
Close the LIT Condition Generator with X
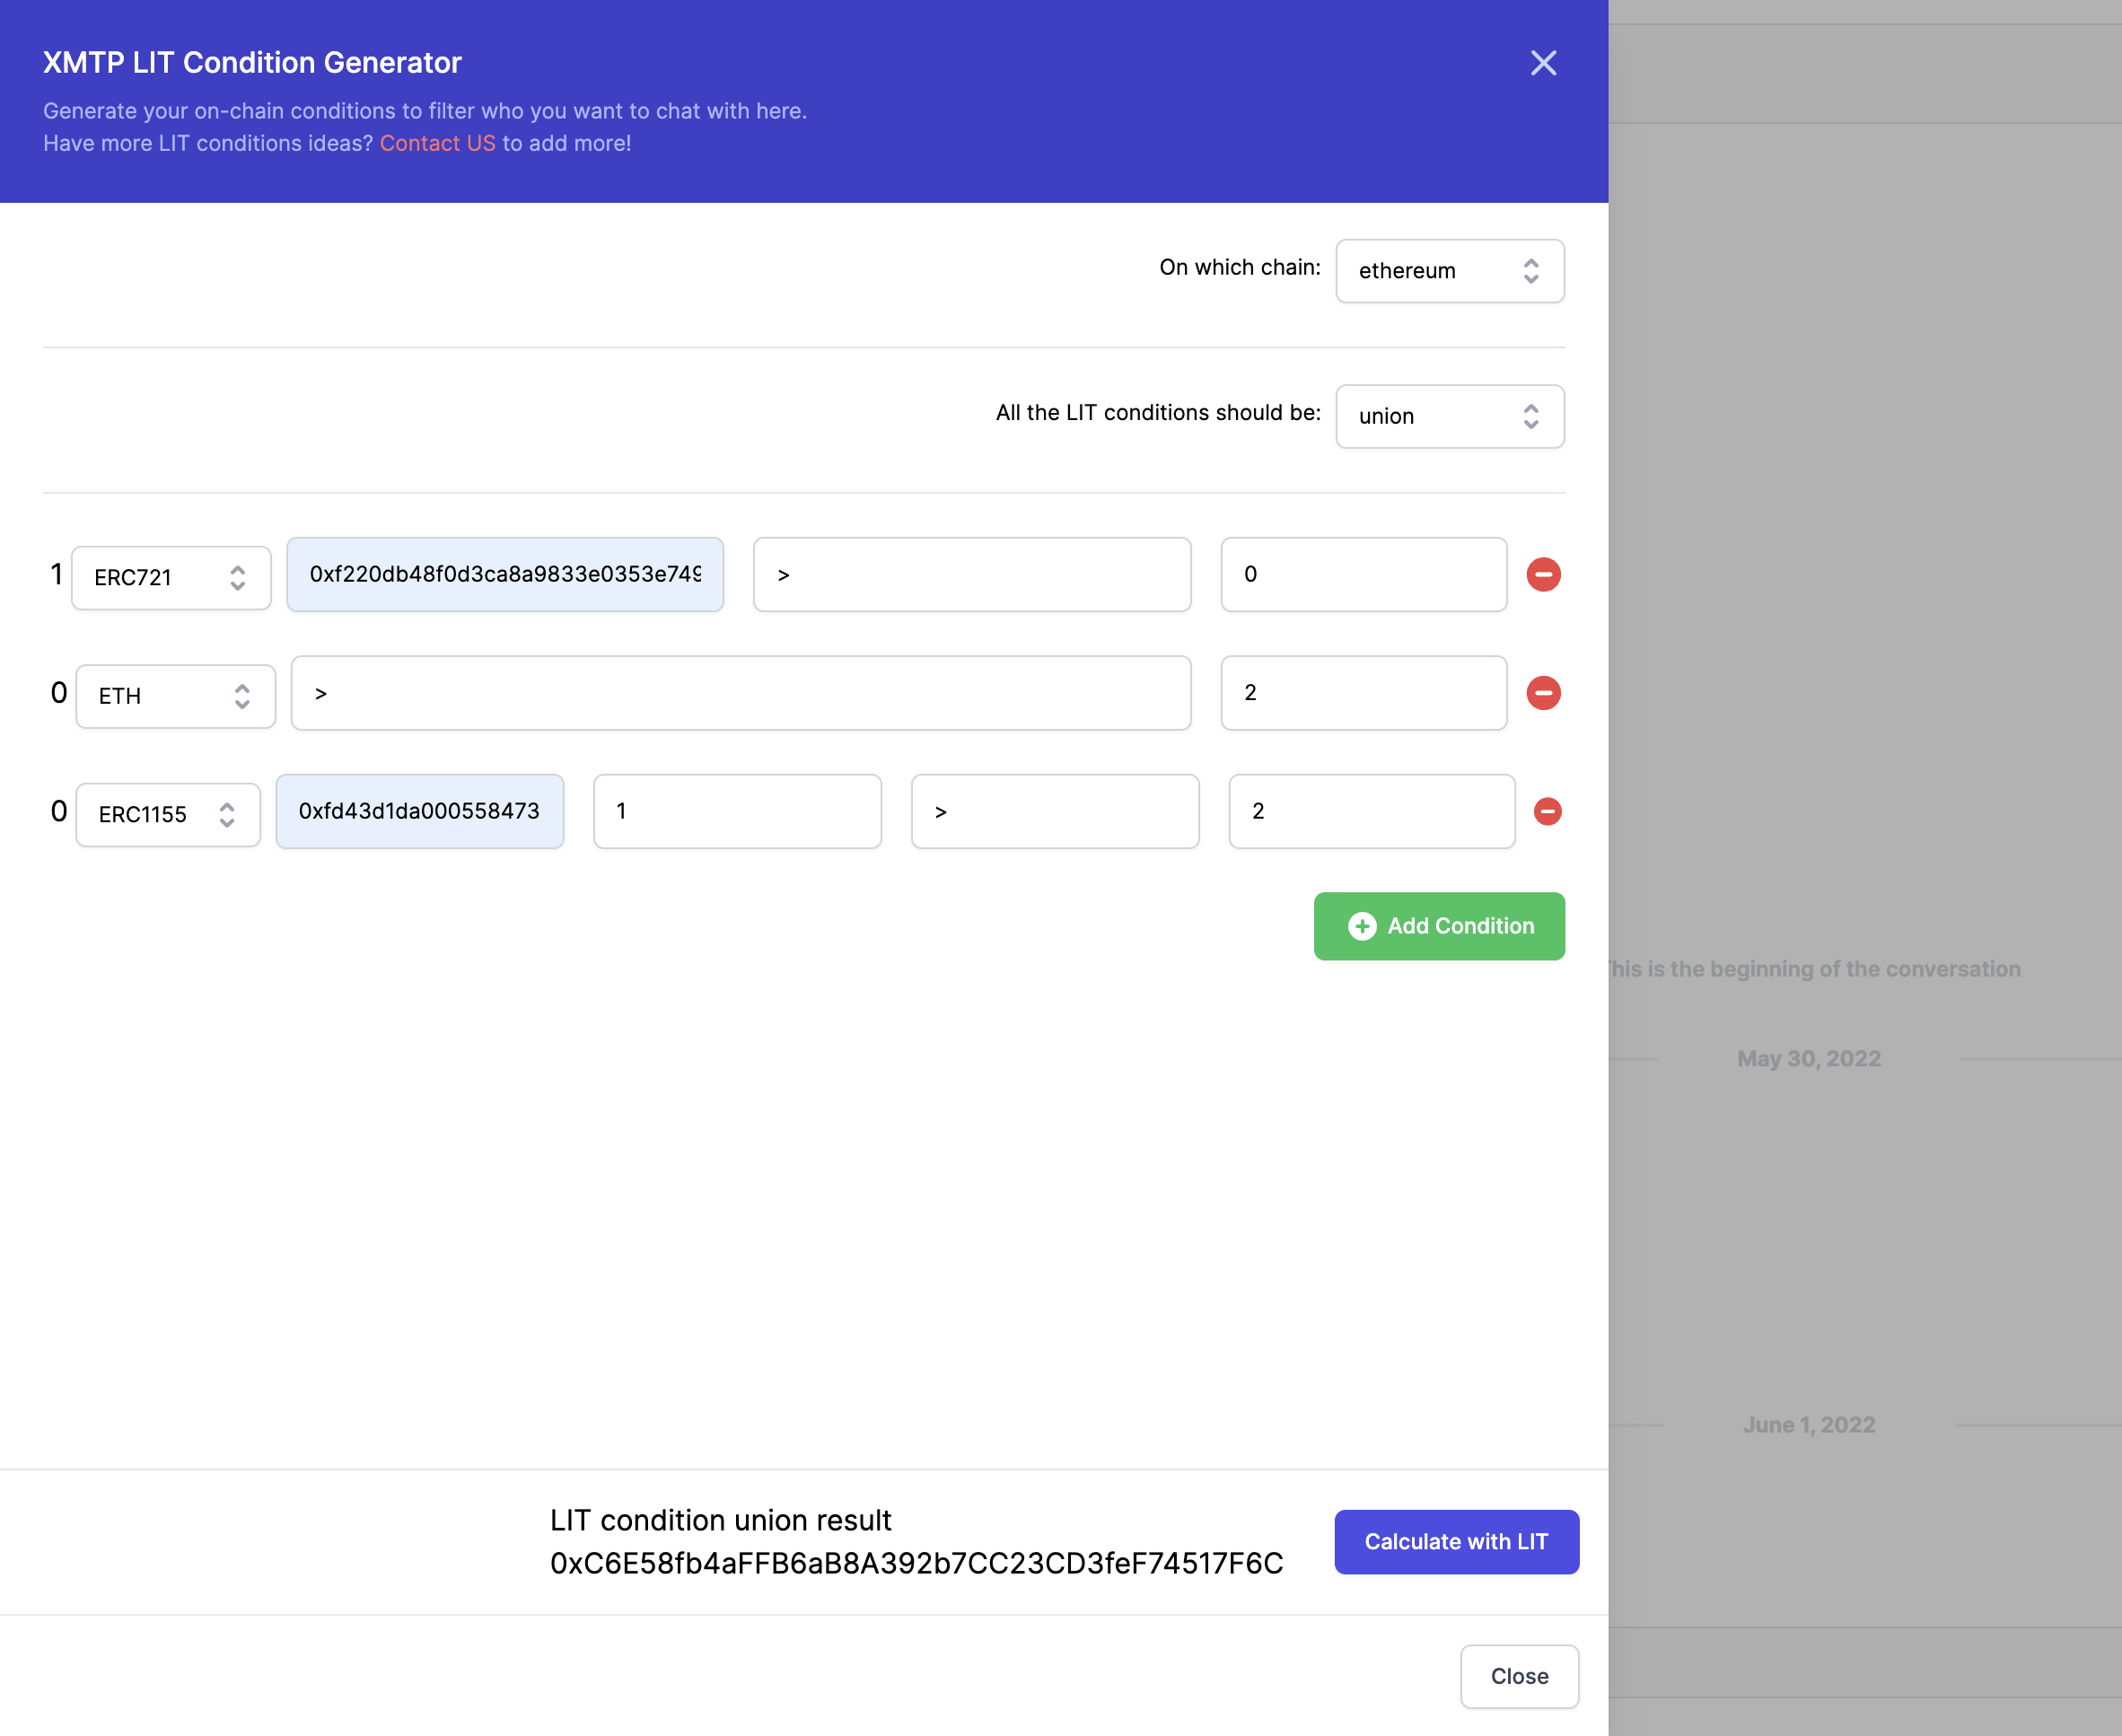[1543, 63]
